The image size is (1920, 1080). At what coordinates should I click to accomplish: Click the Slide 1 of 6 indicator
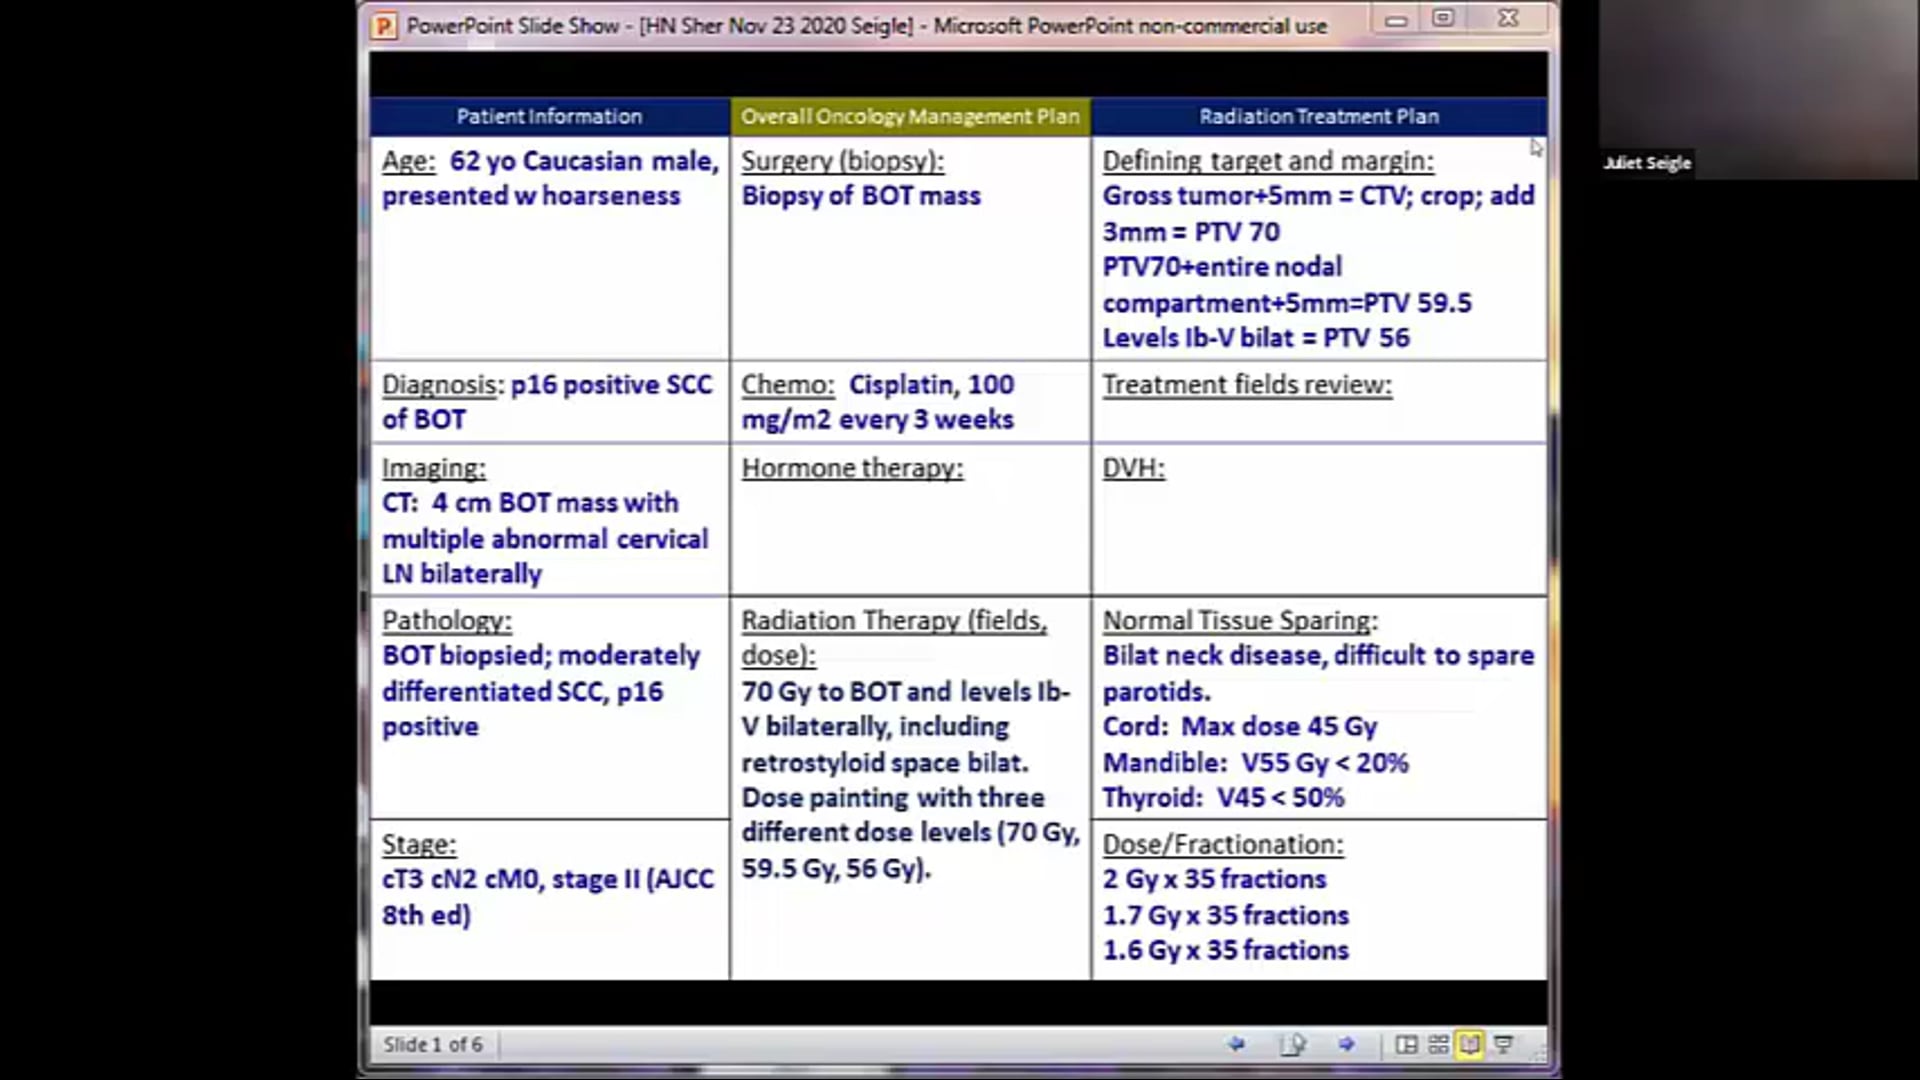[x=433, y=1044]
